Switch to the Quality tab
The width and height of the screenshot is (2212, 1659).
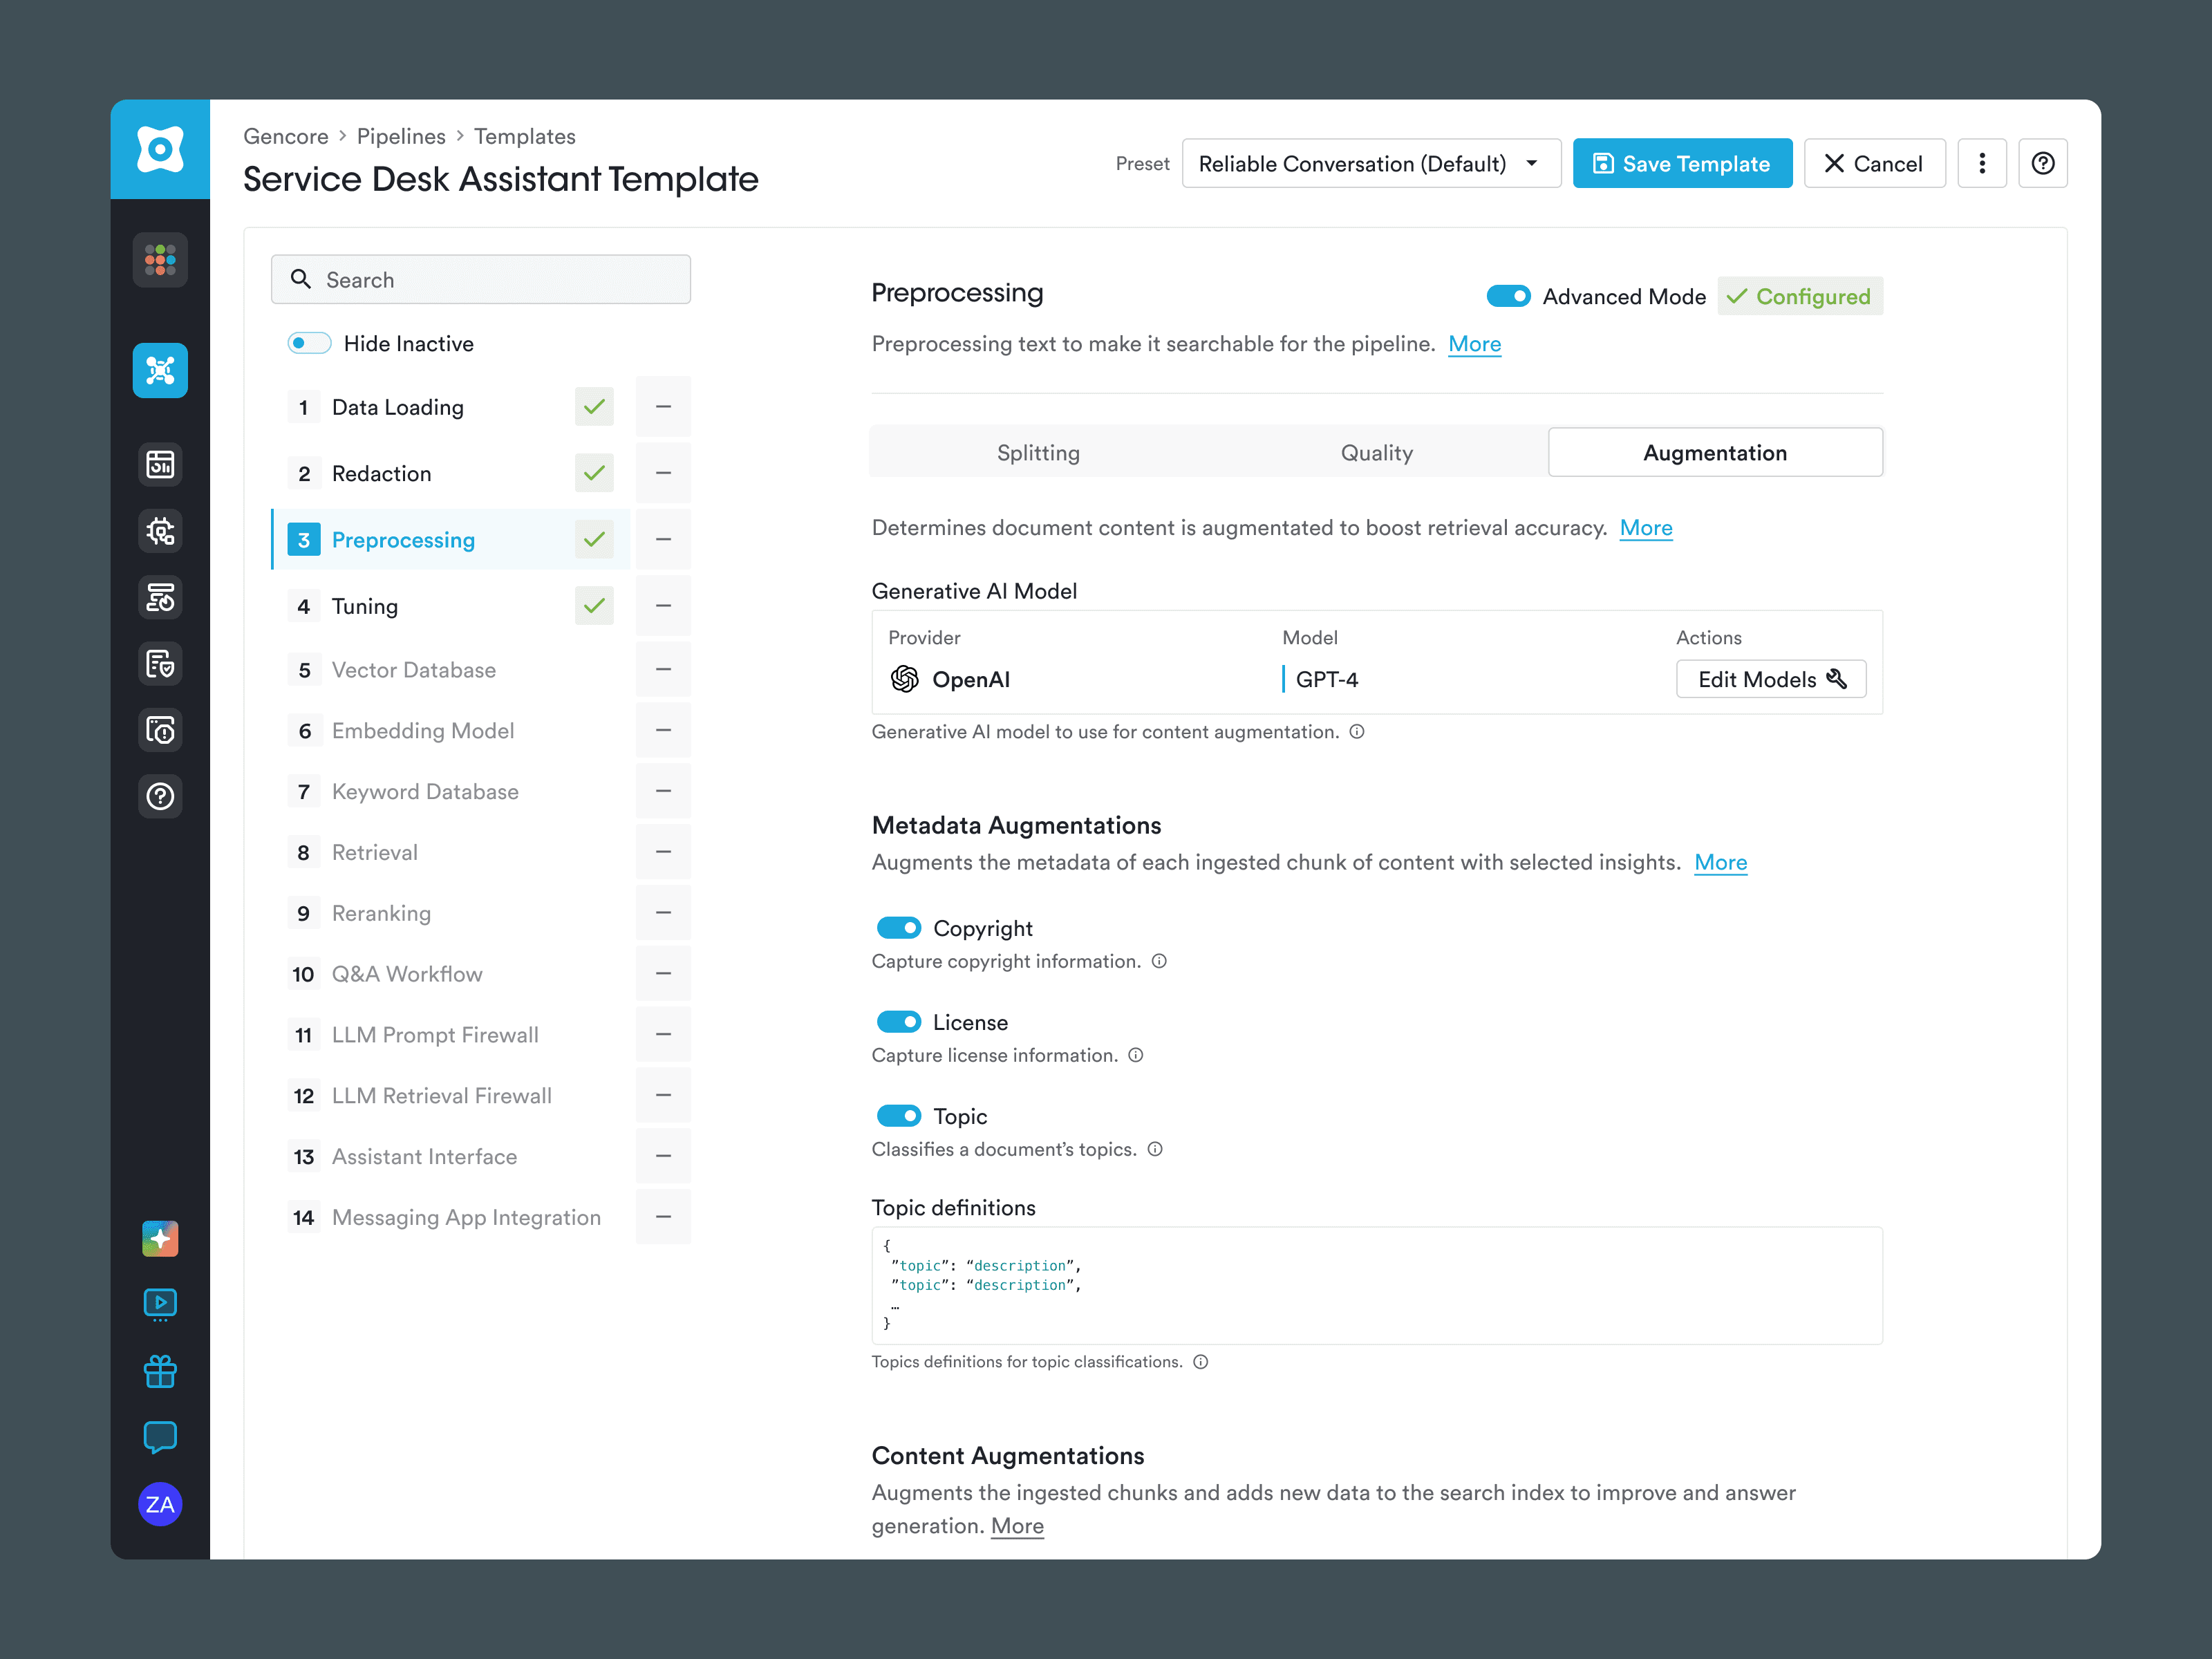tap(1377, 452)
